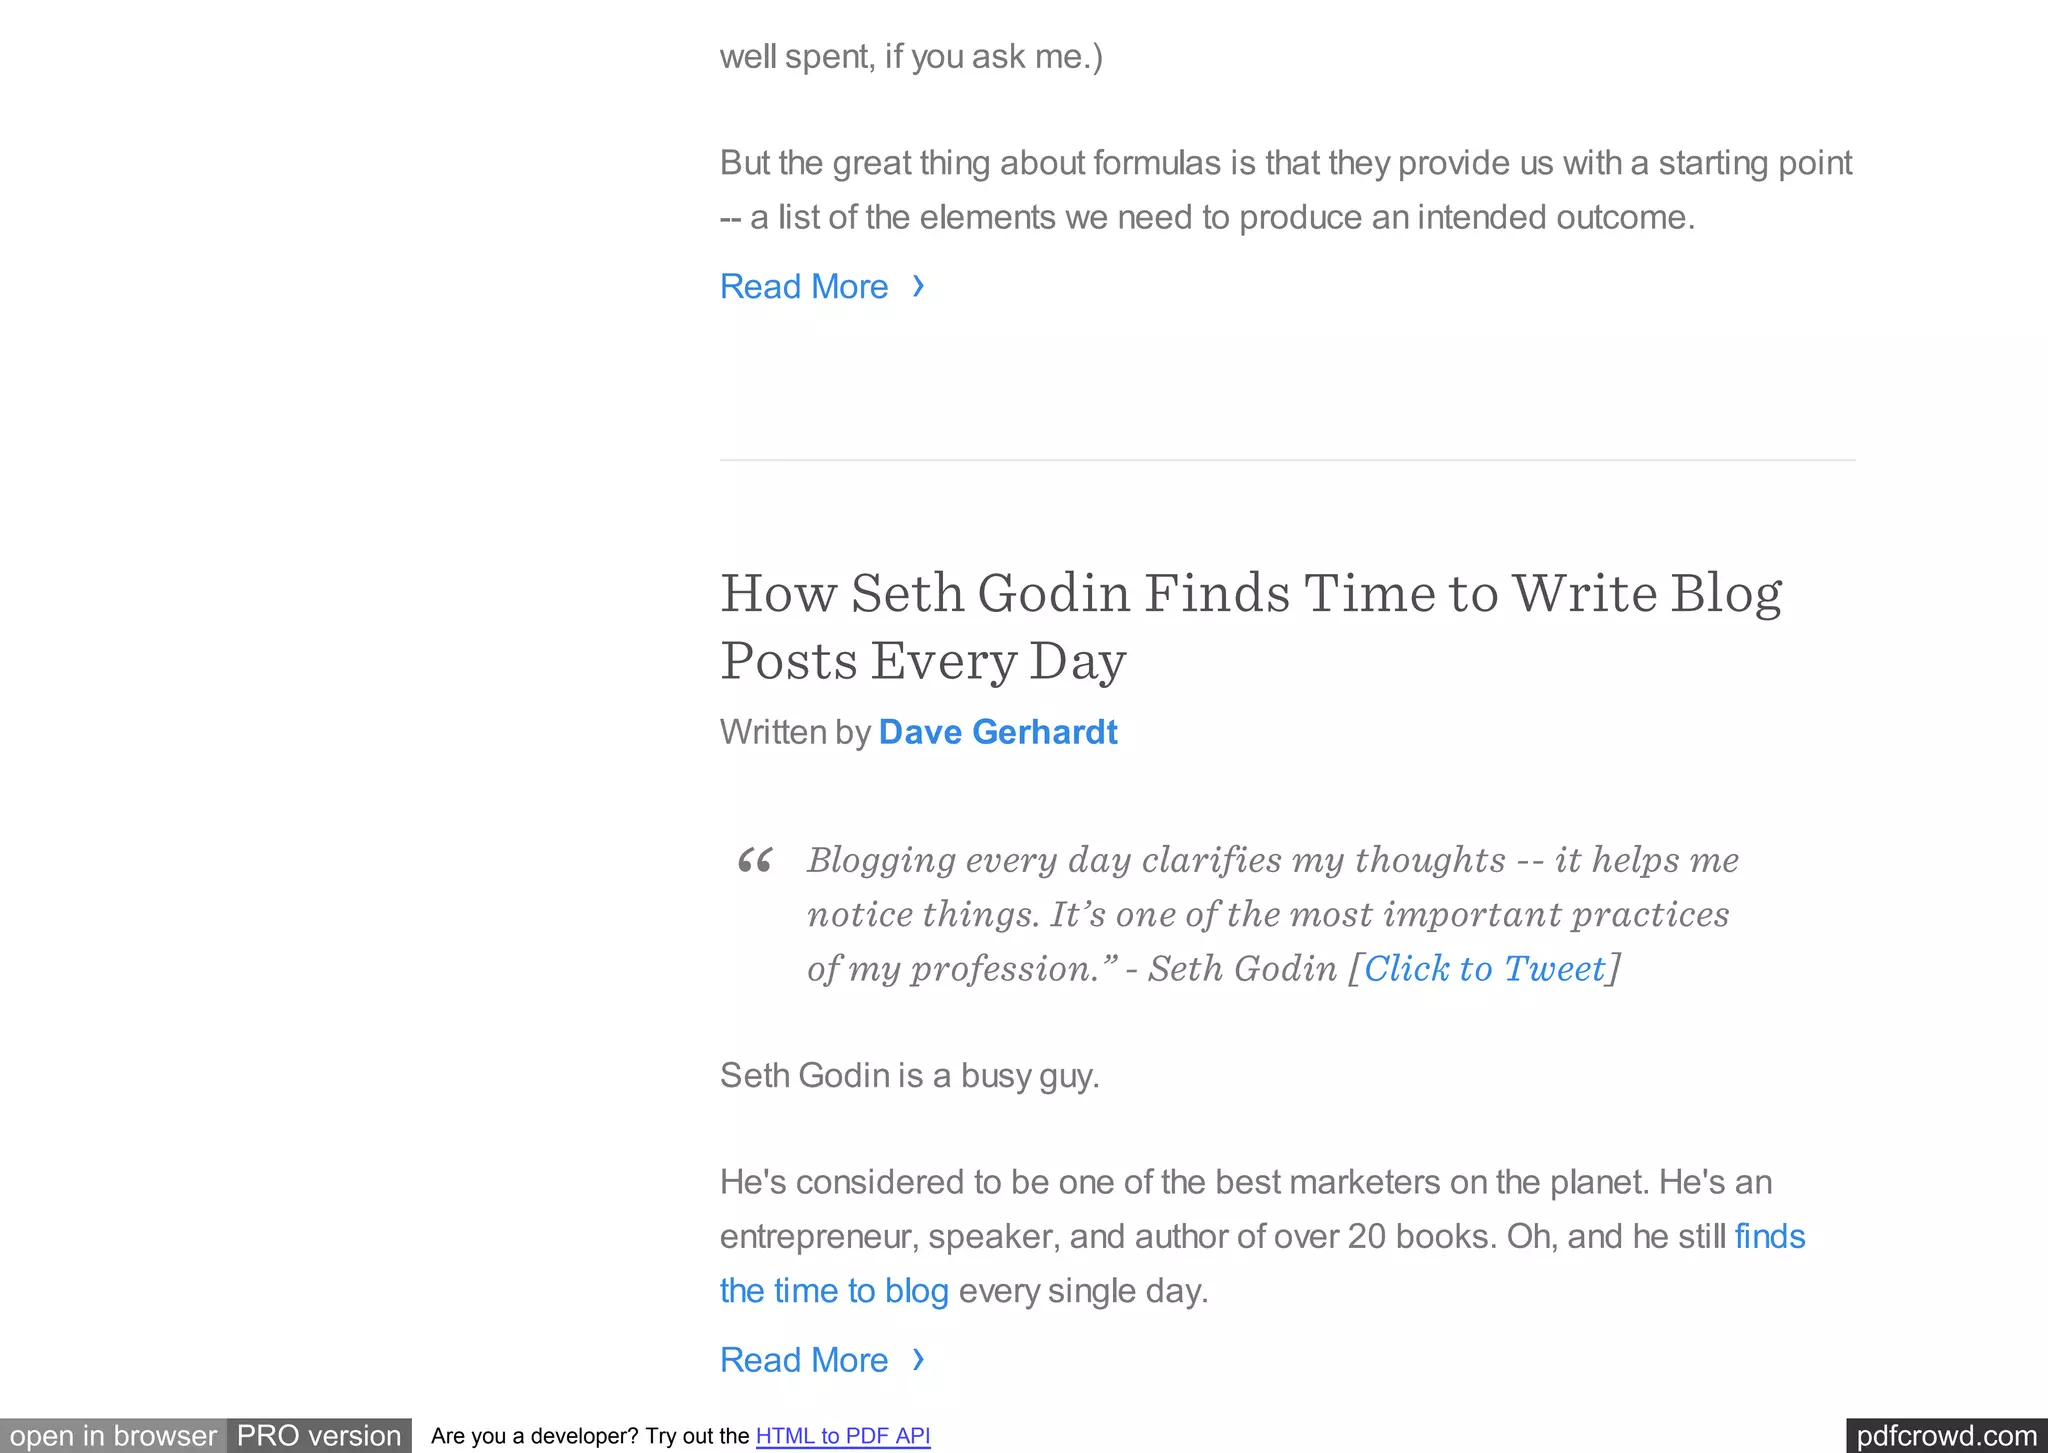2048x1453 pixels.
Task: Click the large opening quotation mark icon
Action: coord(755,861)
